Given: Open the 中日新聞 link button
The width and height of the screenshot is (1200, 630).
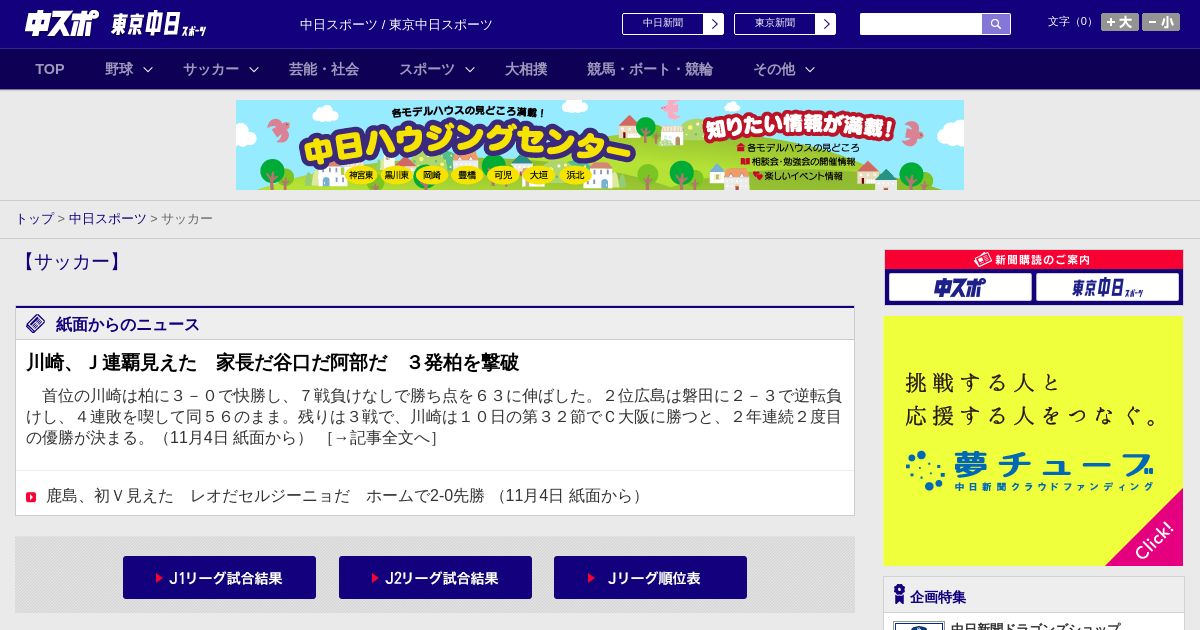Looking at the screenshot, I should coord(663,24).
